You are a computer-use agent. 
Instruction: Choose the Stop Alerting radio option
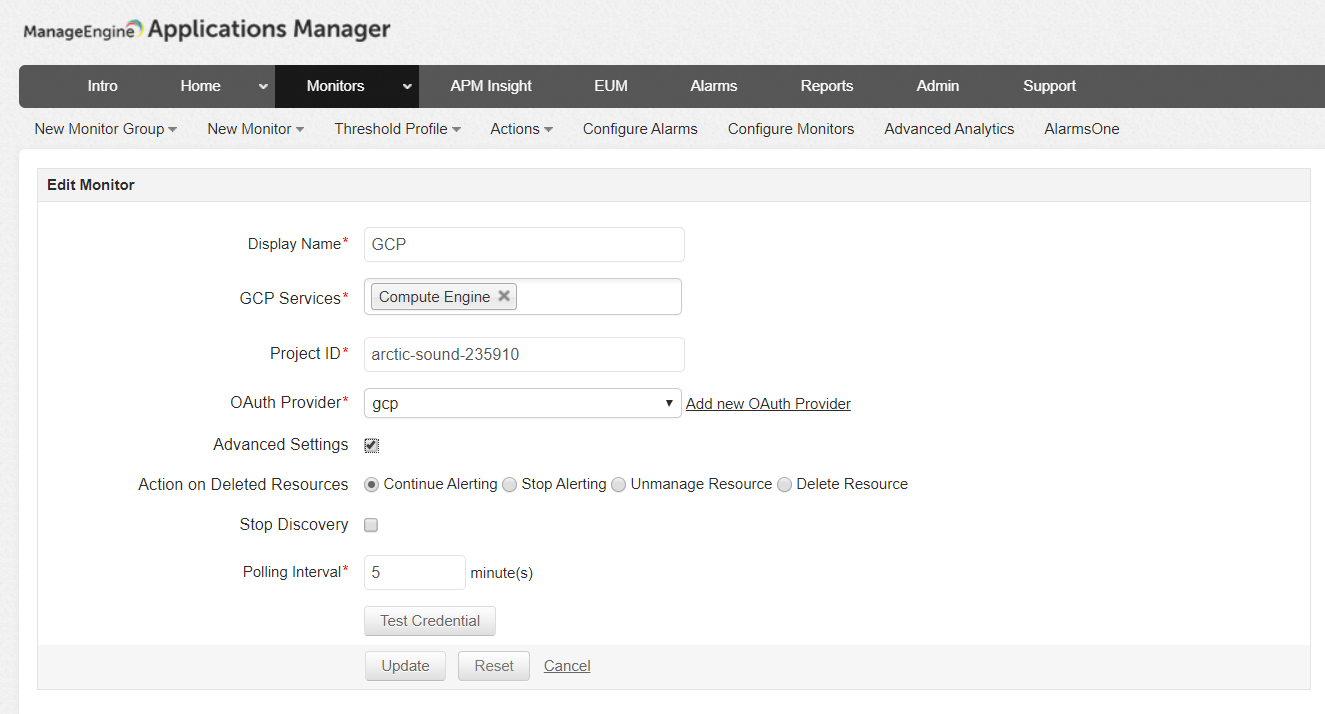point(510,484)
